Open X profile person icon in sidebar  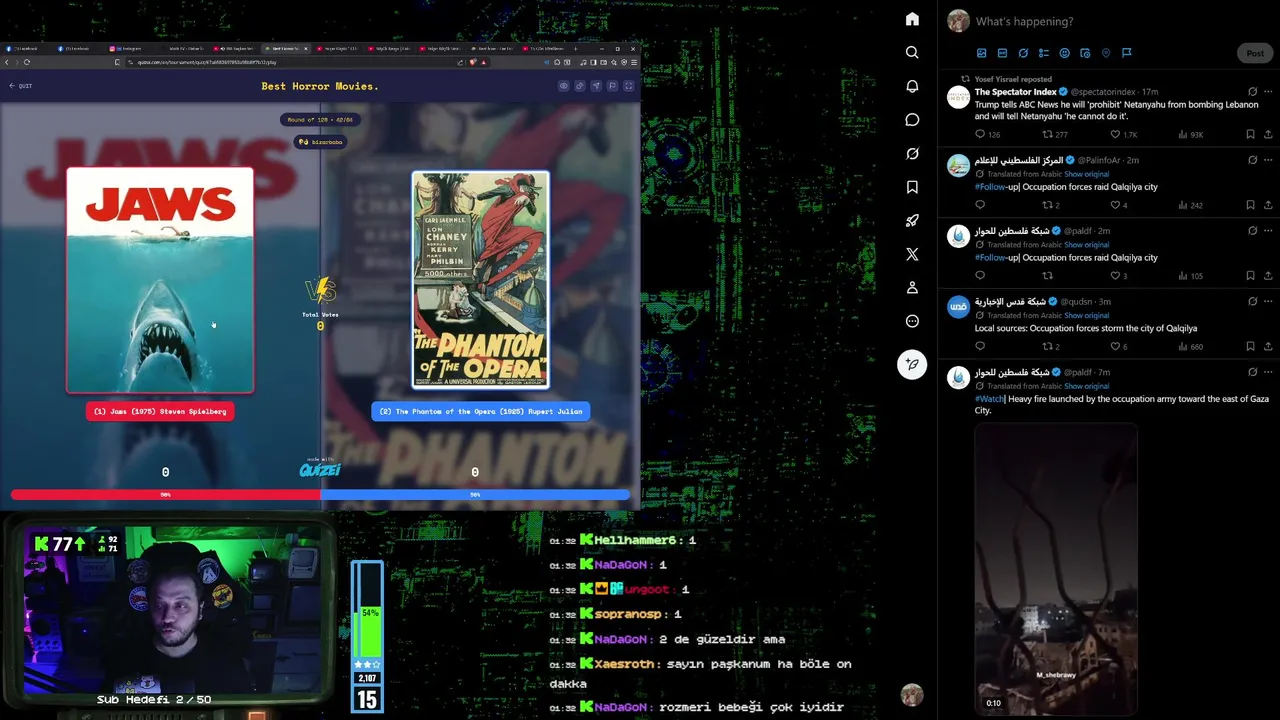(912, 288)
